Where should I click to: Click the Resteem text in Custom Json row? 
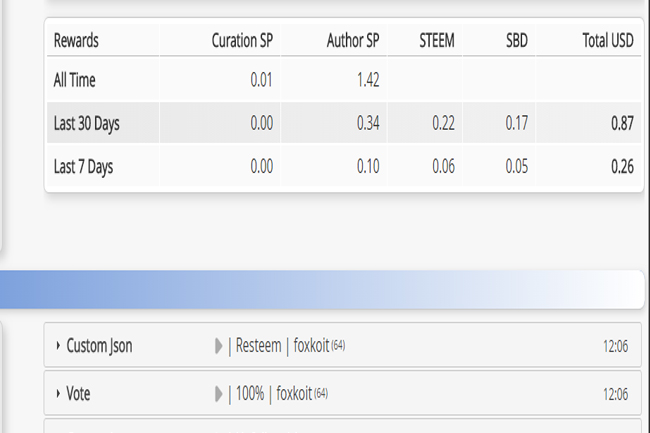tap(260, 346)
